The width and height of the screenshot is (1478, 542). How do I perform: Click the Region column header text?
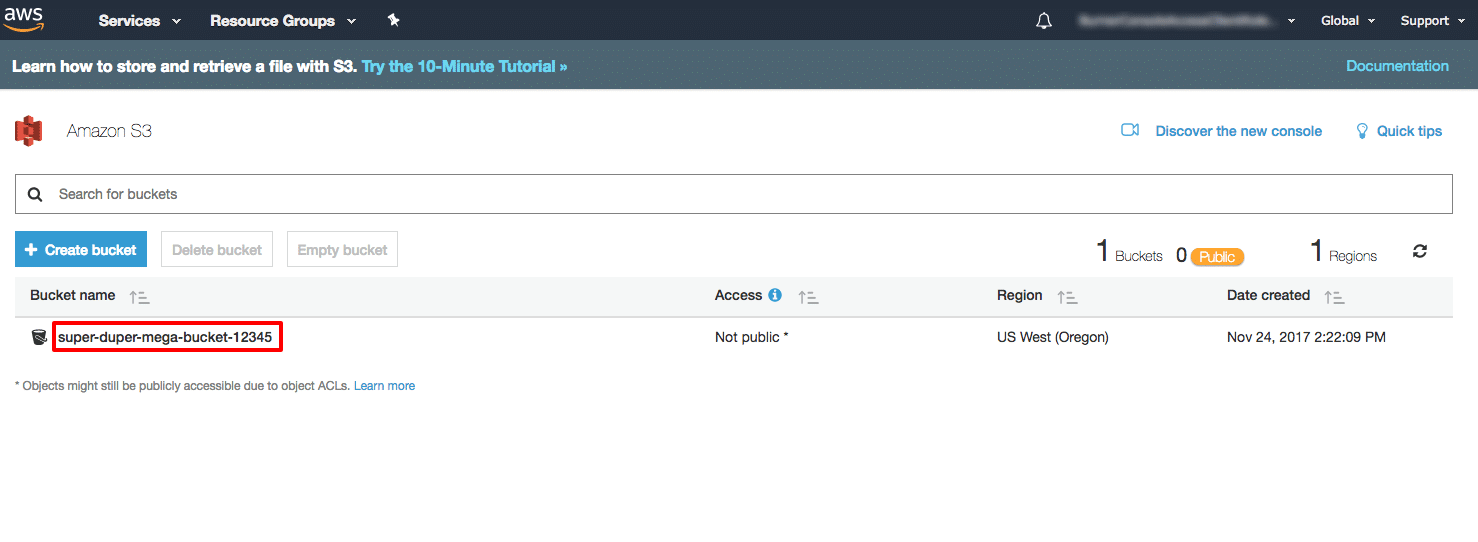pyautogui.click(x=1020, y=295)
